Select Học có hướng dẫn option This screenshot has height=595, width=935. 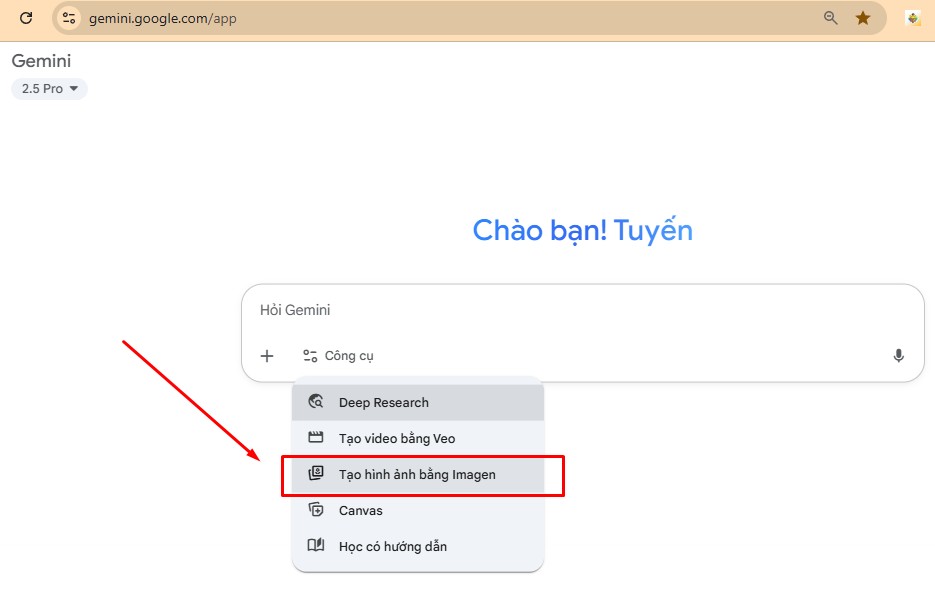click(417, 546)
